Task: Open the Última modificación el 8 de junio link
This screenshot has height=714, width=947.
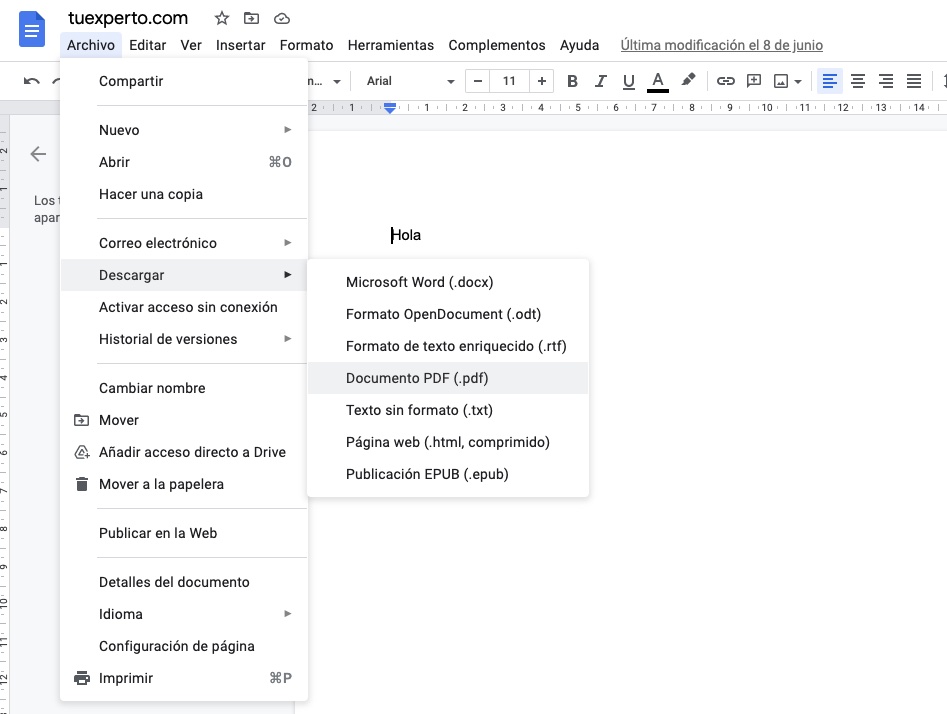Action: click(721, 45)
